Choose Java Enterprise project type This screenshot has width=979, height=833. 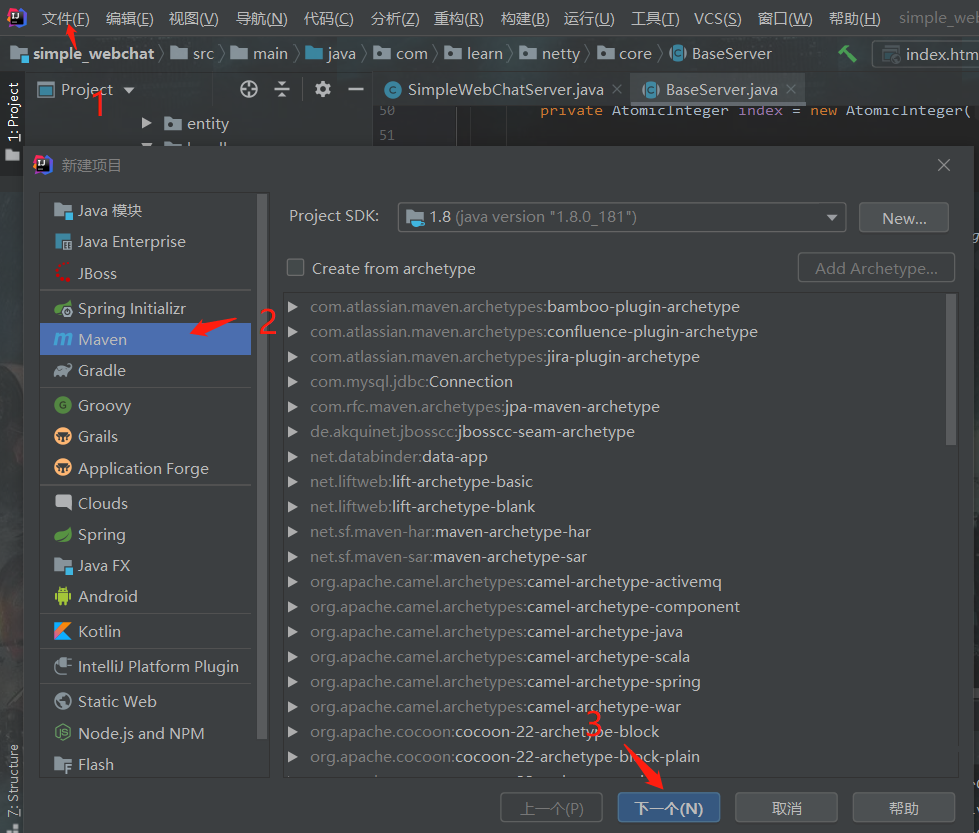click(145, 242)
